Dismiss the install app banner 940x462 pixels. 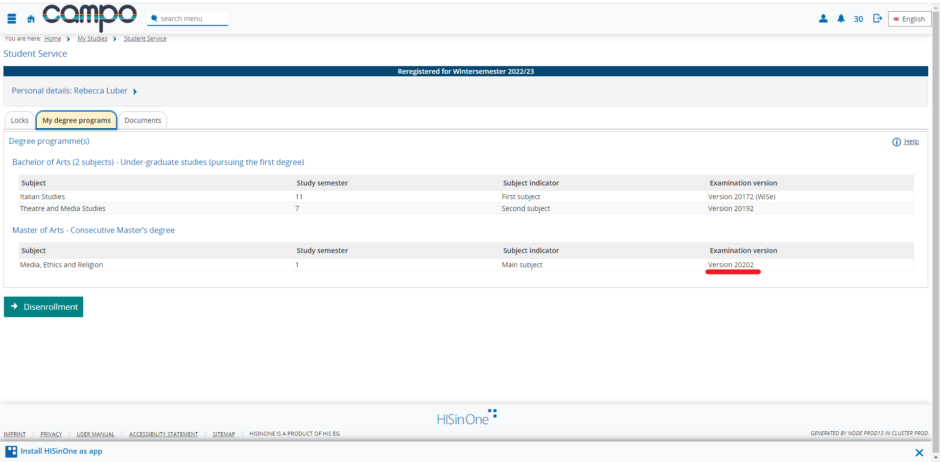point(919,452)
